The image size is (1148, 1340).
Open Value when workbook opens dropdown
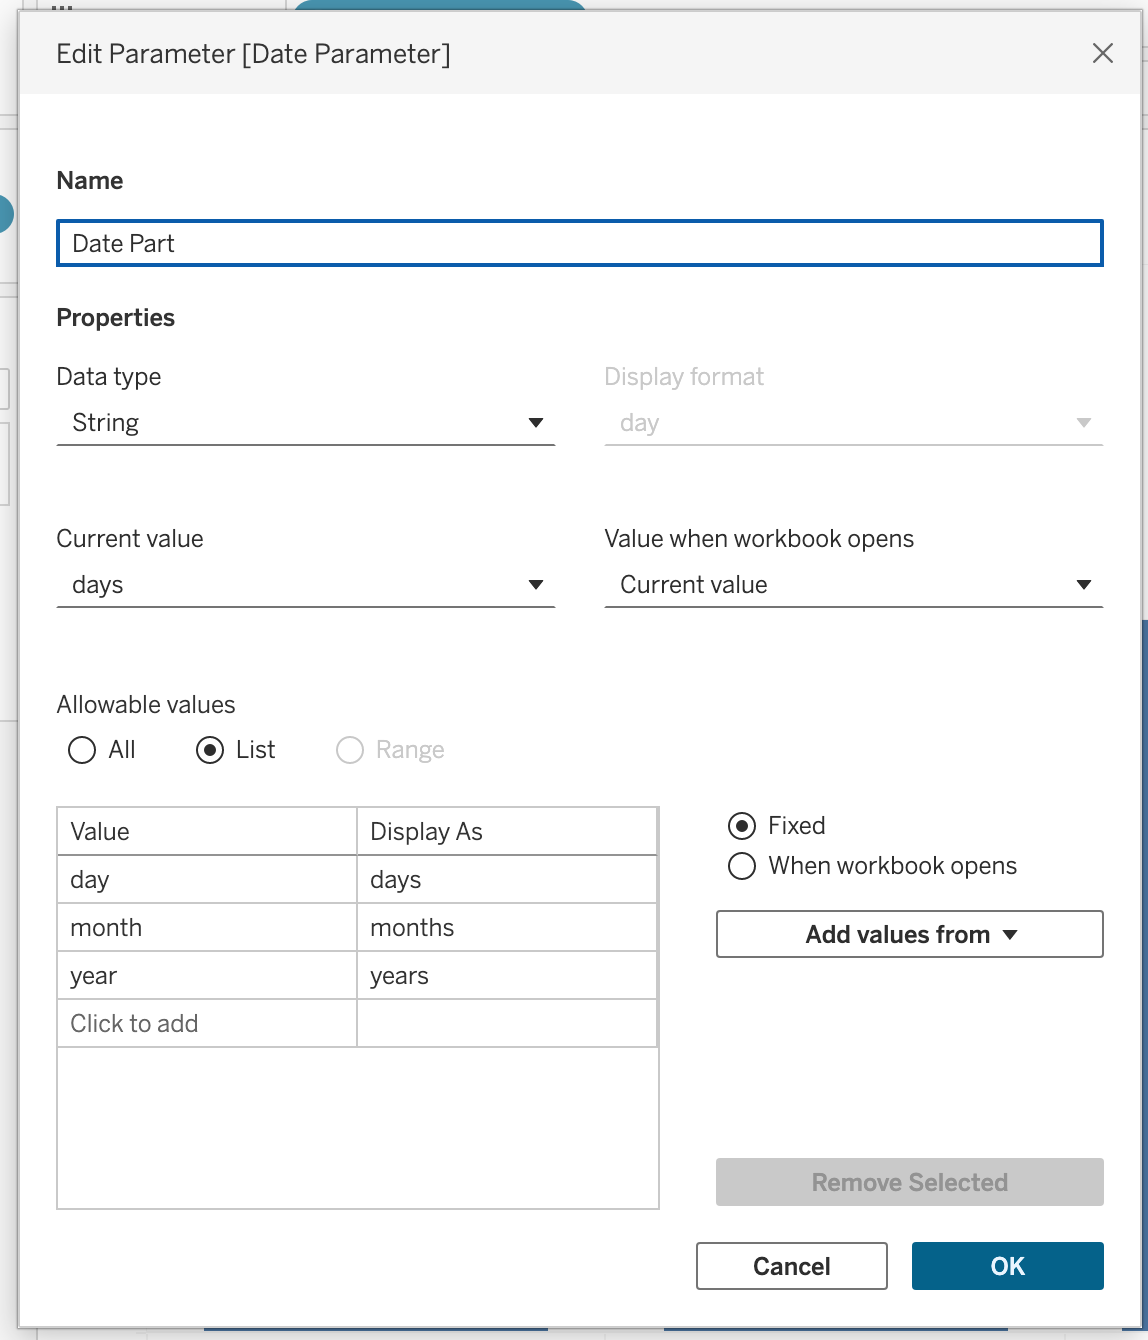[x=853, y=585]
